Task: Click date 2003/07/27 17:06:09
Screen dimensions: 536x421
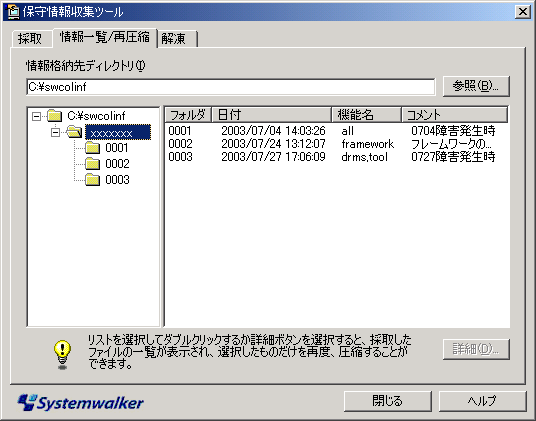Action: pos(273,157)
